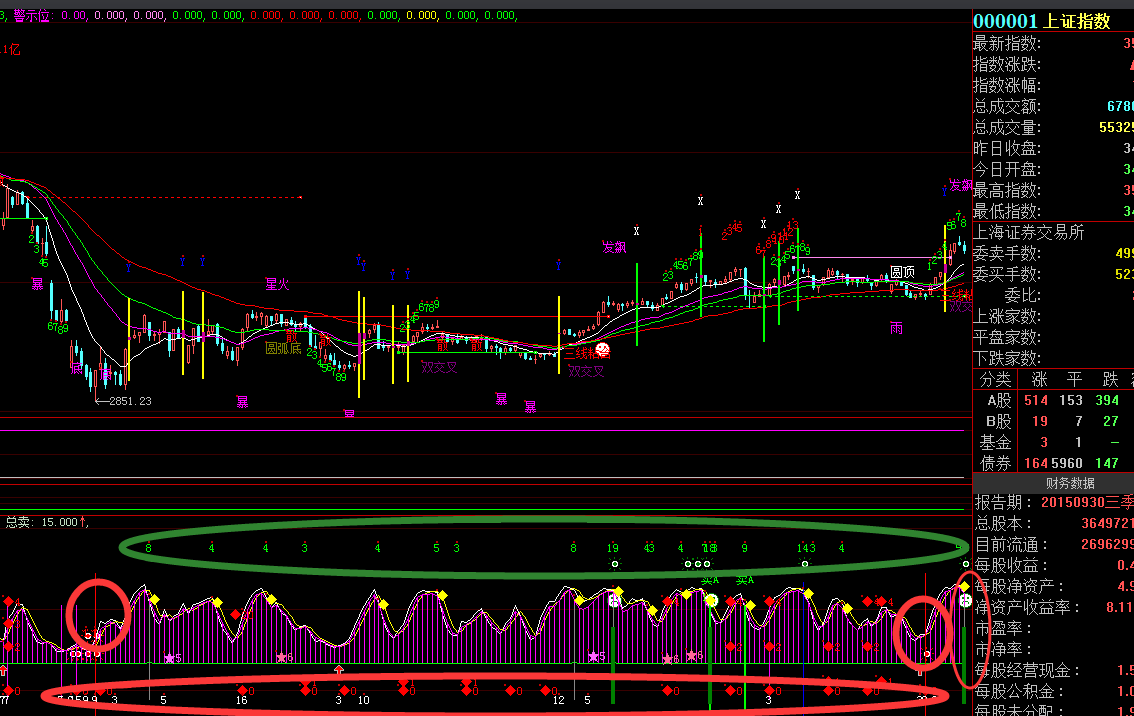
Task: Click the value 514 in A股 row
Action: pos(1036,401)
